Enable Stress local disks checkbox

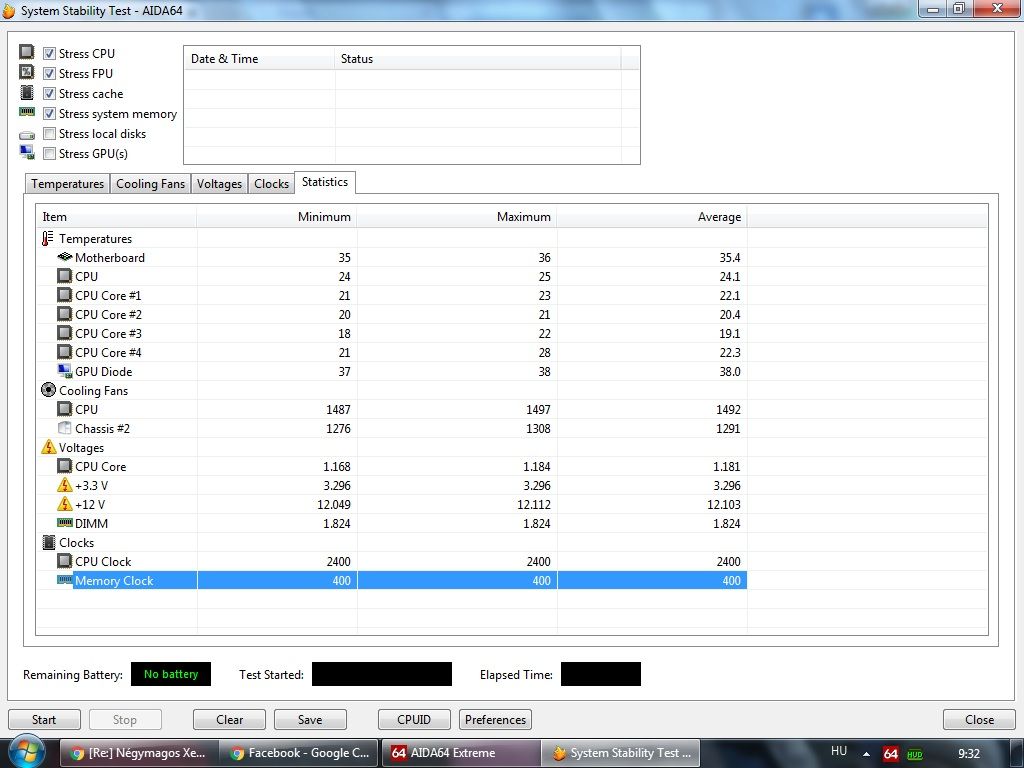click(x=49, y=134)
